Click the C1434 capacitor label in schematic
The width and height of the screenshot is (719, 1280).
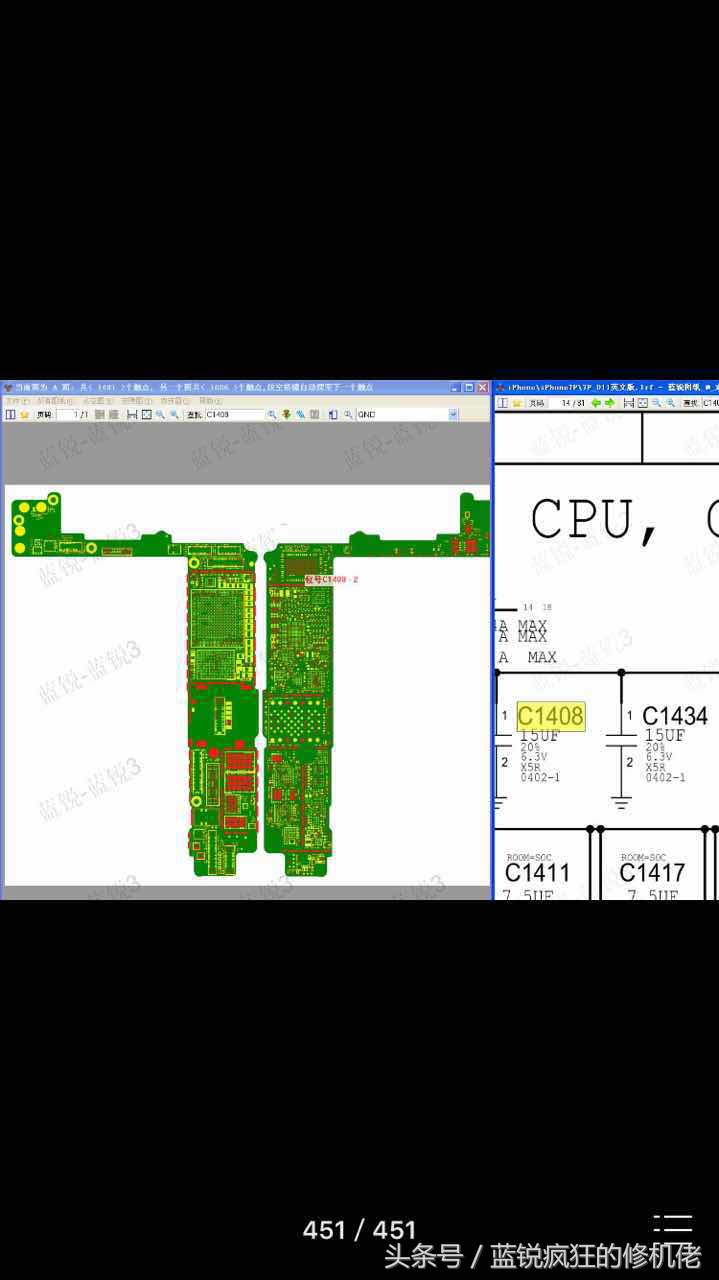[x=674, y=716]
